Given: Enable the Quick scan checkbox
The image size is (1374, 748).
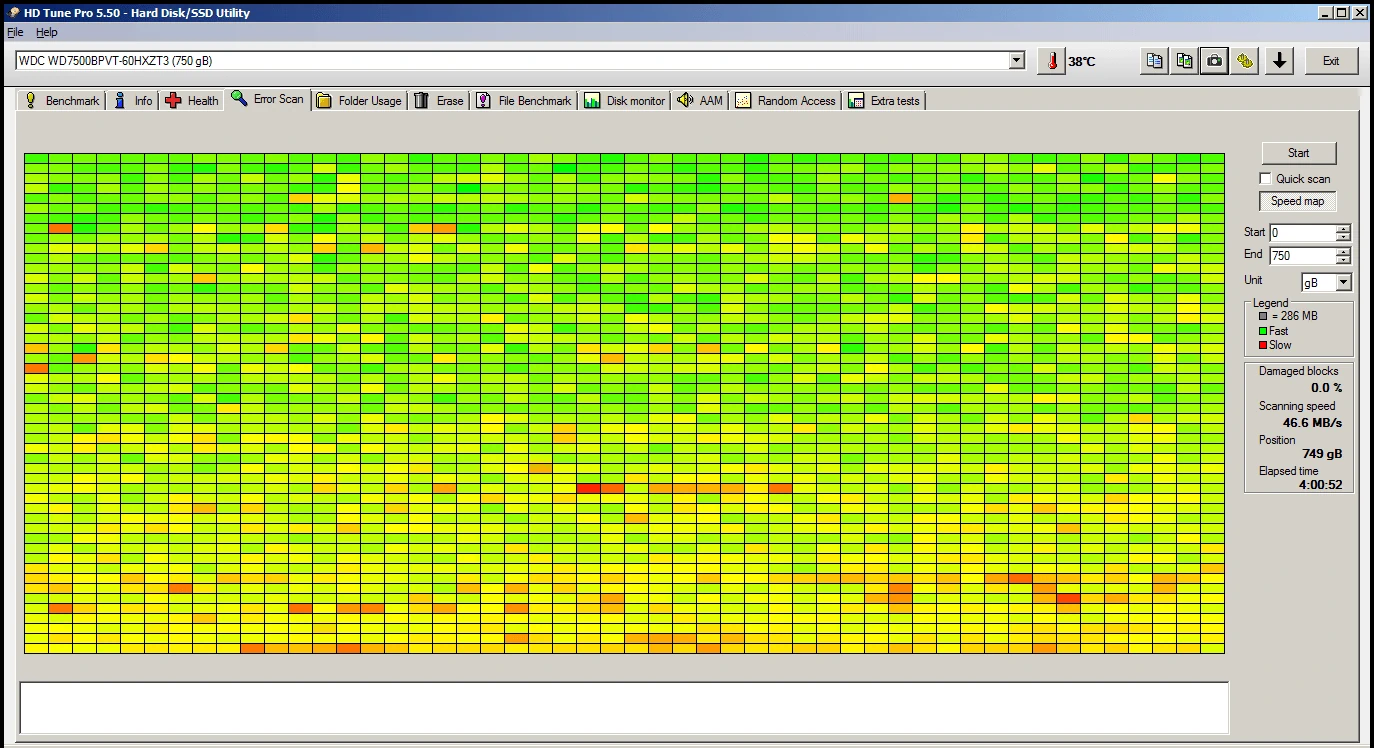Looking at the screenshot, I should coord(1266,178).
